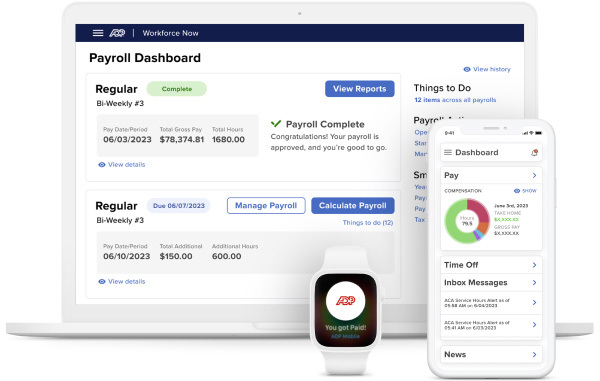Screen dimensions: 600x381
Task: Open View details for the 06/10/2023 payroll
Action: [126, 282]
